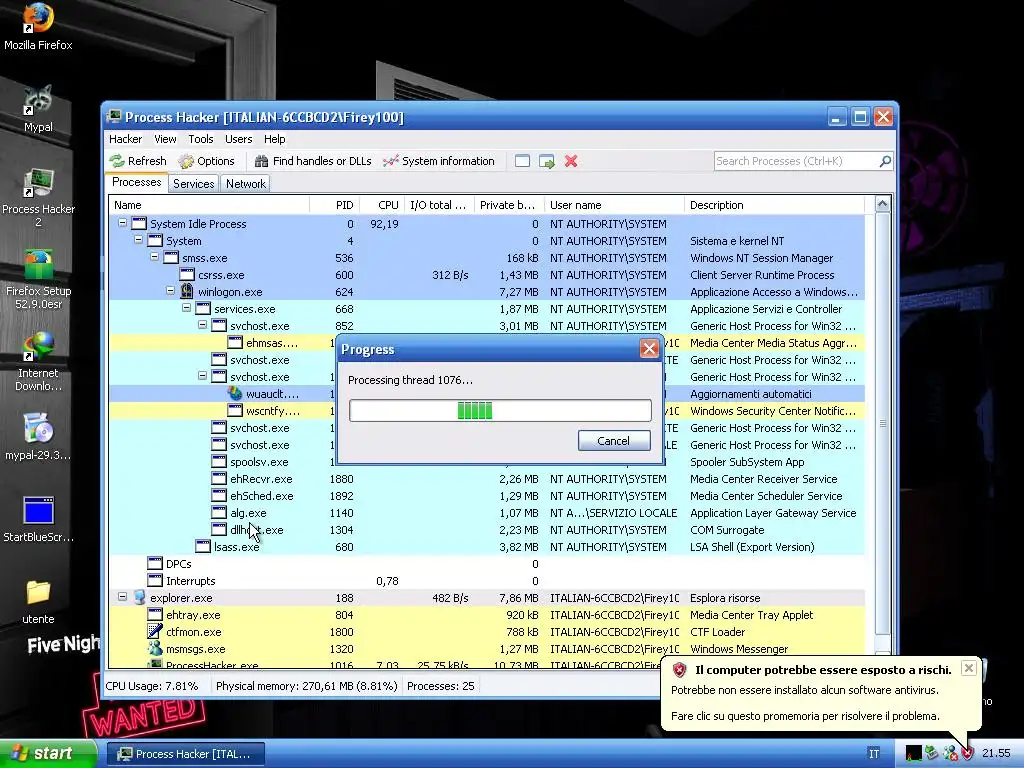Click the red X terminate toolbar icon
The image size is (1024, 768).
click(571, 161)
